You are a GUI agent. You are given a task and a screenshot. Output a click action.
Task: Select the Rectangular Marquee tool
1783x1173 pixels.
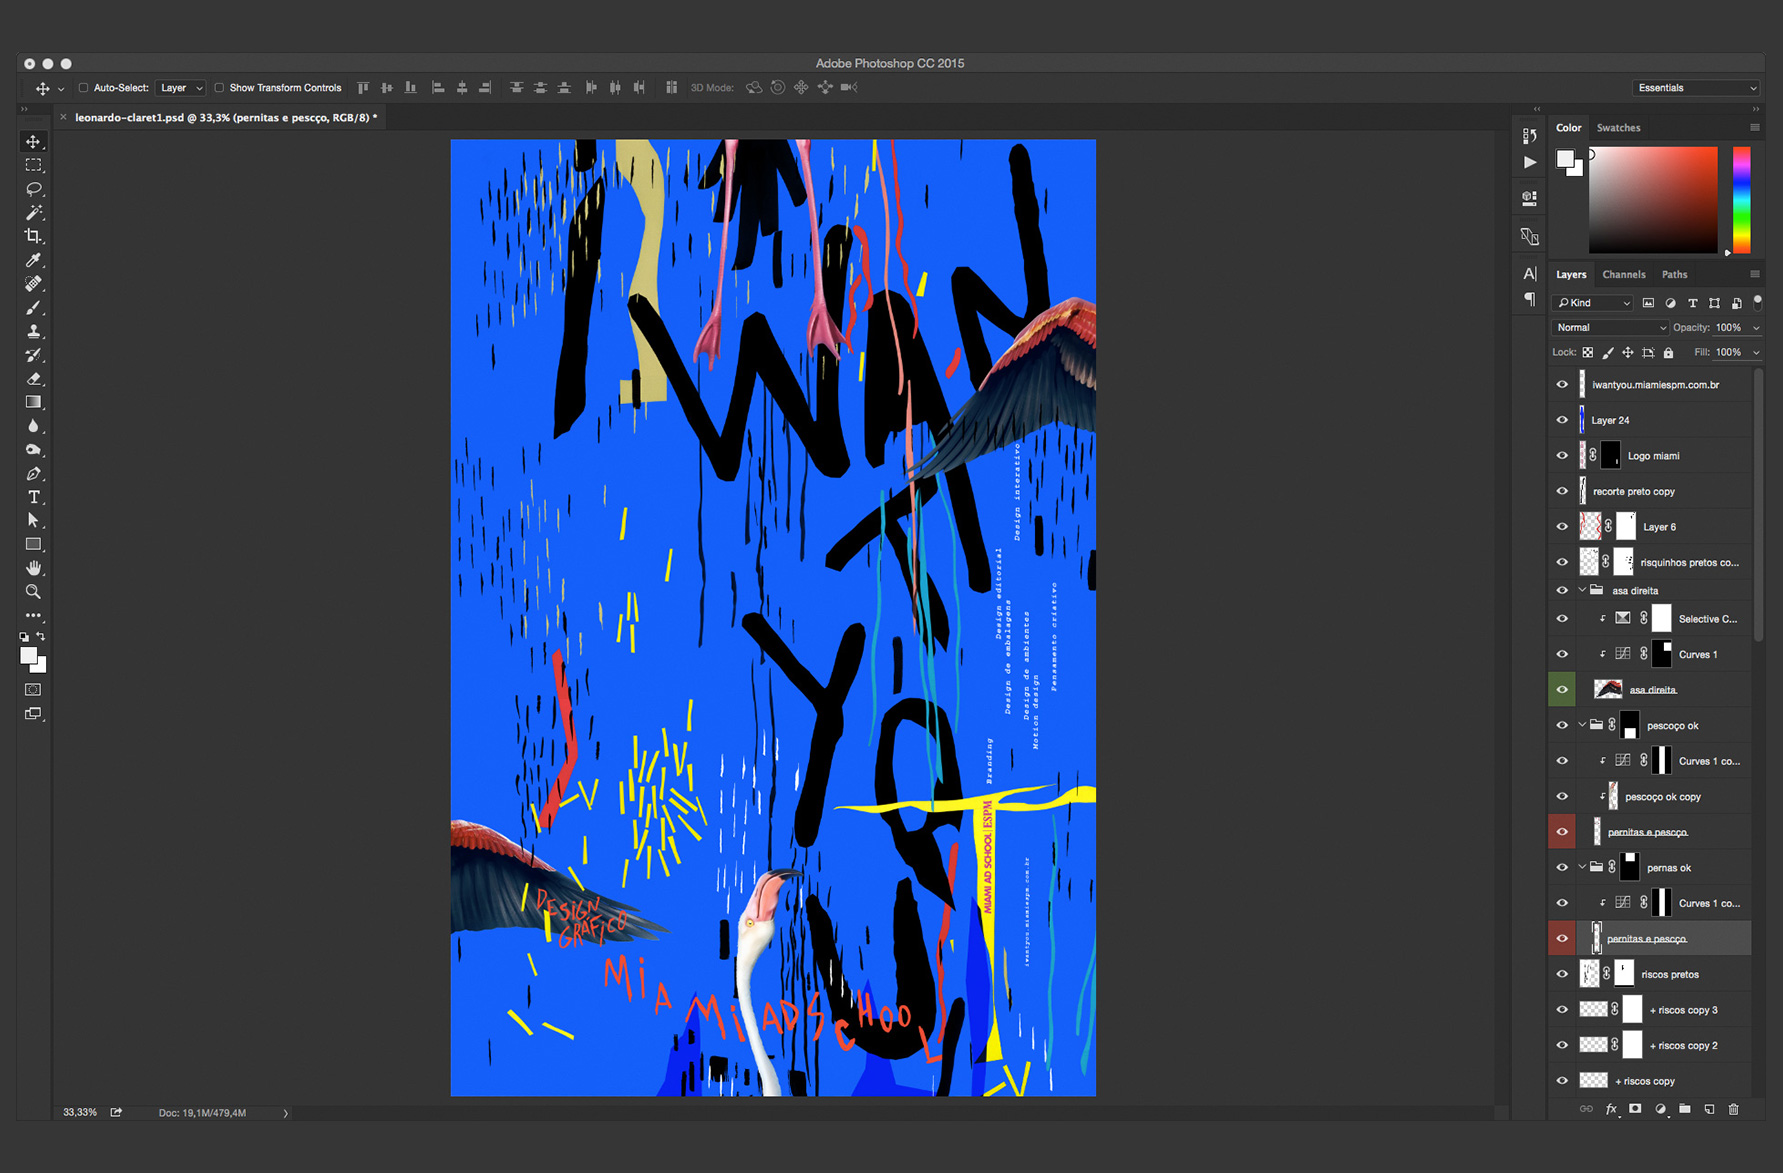click(33, 165)
